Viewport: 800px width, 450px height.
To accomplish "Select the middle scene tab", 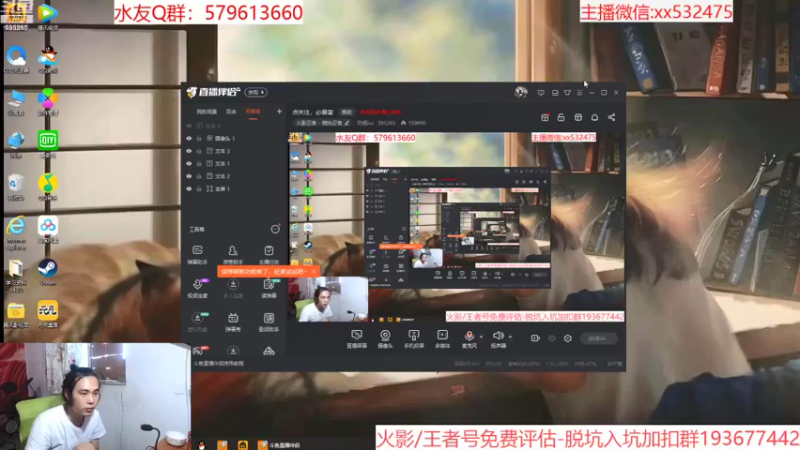I will [x=231, y=111].
